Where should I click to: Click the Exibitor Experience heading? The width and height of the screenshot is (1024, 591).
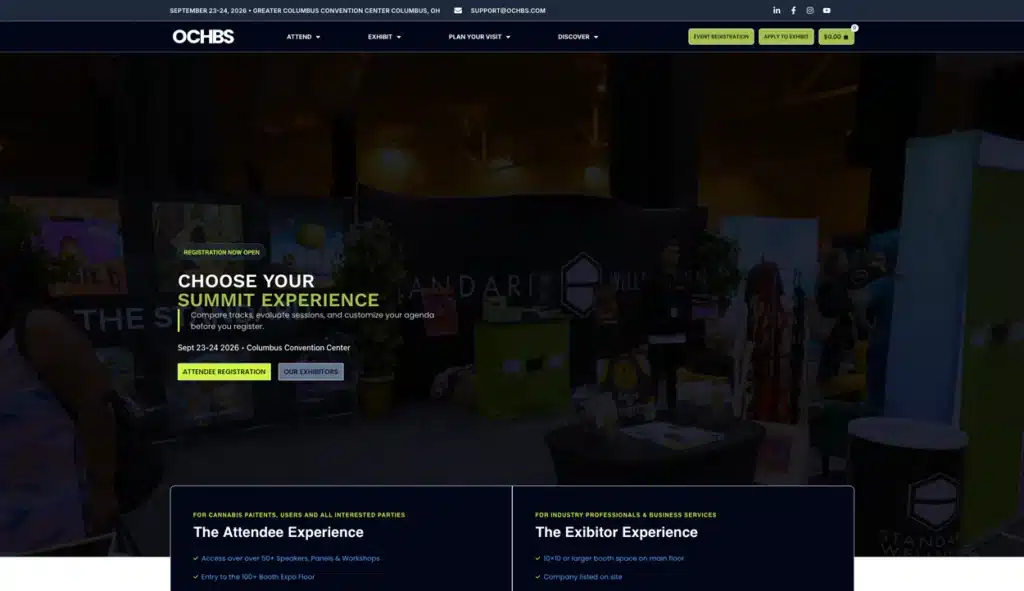click(616, 532)
